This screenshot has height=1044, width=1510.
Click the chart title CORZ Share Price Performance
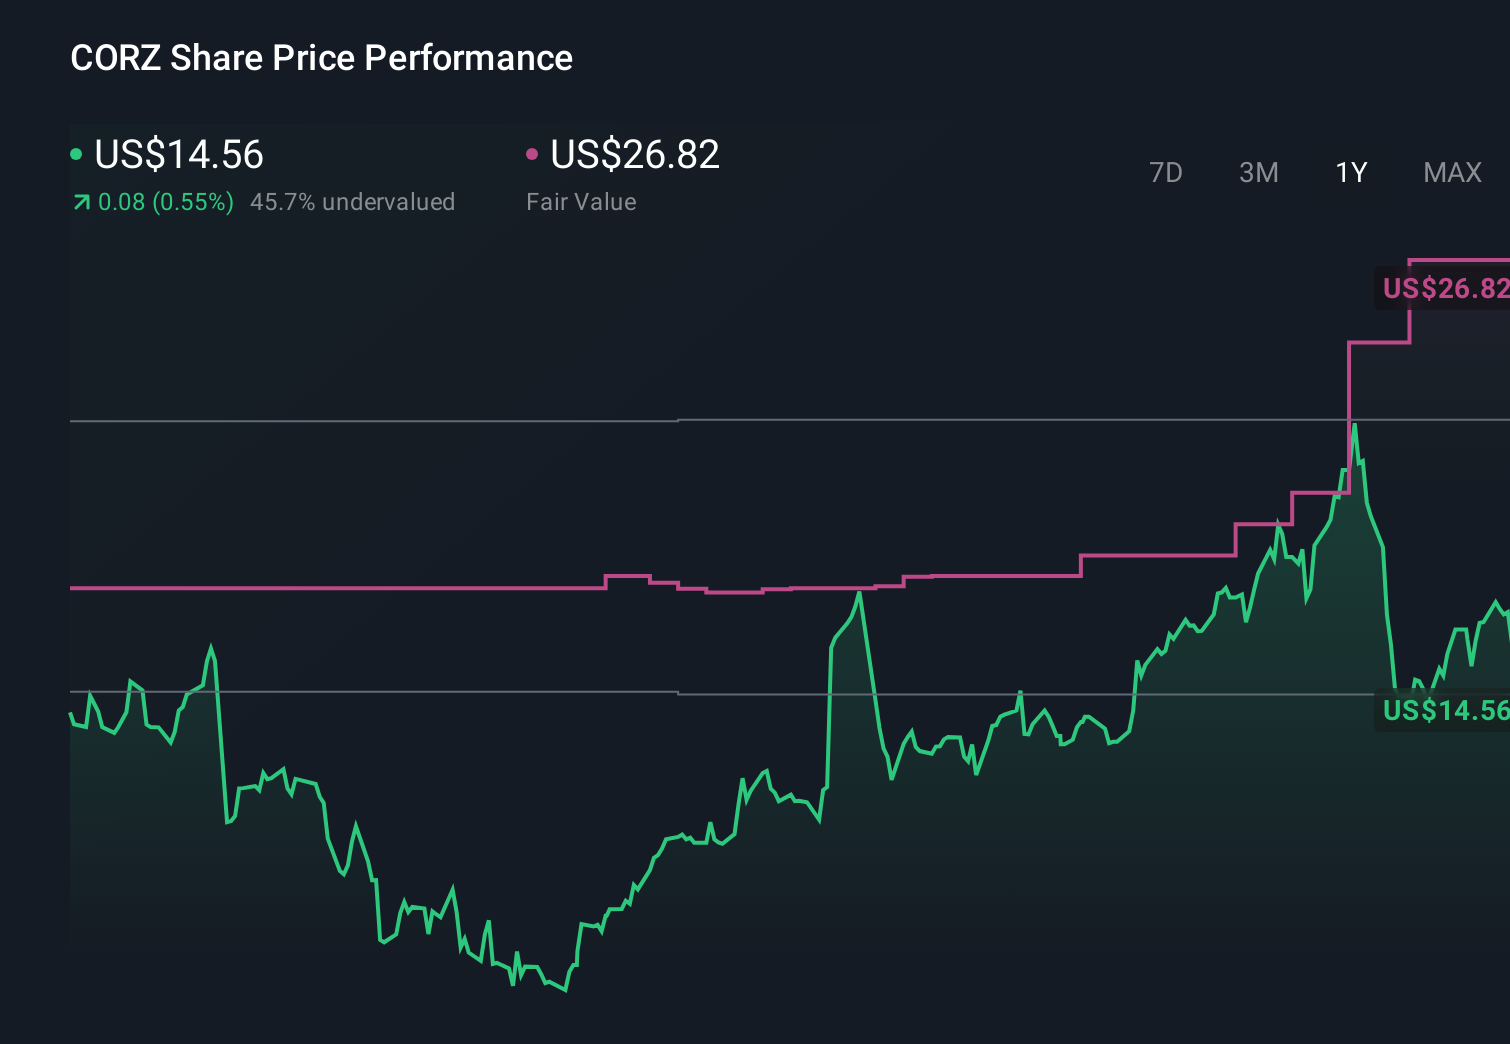(x=321, y=57)
